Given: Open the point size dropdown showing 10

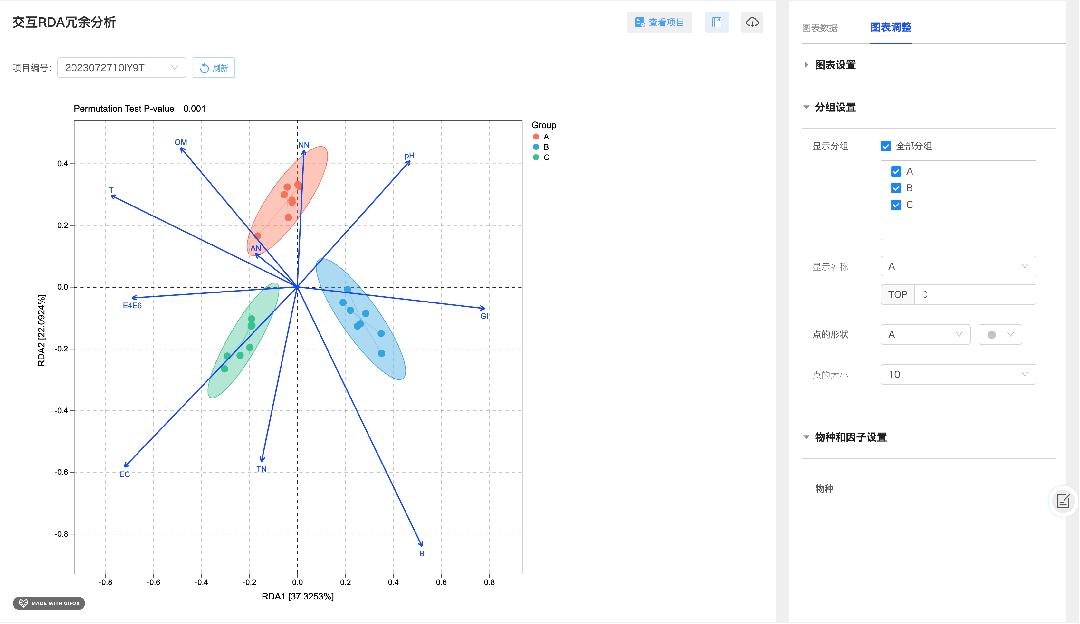Looking at the screenshot, I should click(x=957, y=374).
